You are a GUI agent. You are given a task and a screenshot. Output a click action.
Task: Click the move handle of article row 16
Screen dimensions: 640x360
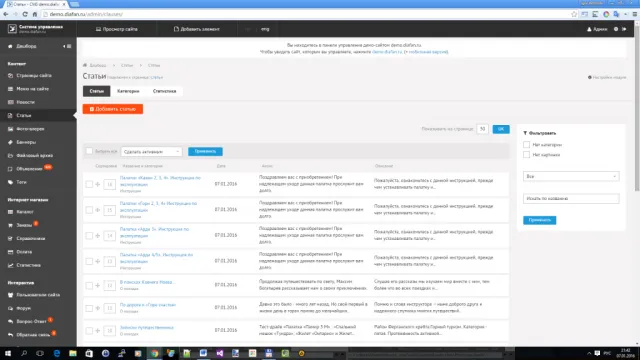point(98,184)
